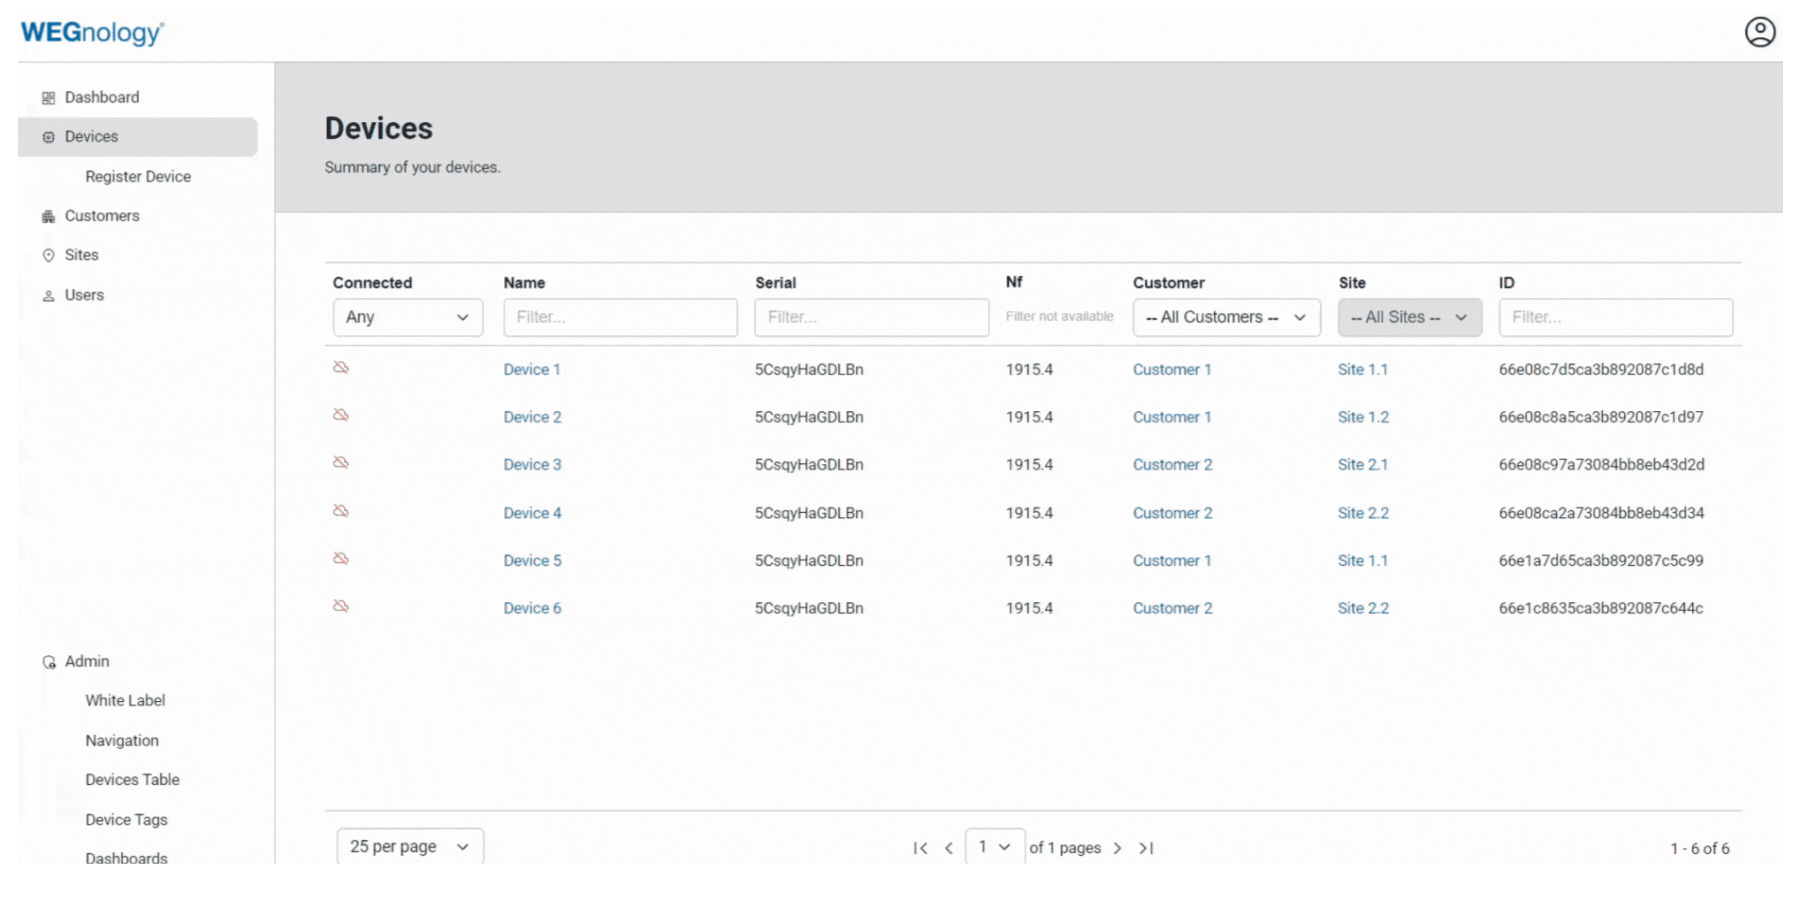Focus the ID filter text box
1800x900 pixels.
pyautogui.click(x=1615, y=317)
